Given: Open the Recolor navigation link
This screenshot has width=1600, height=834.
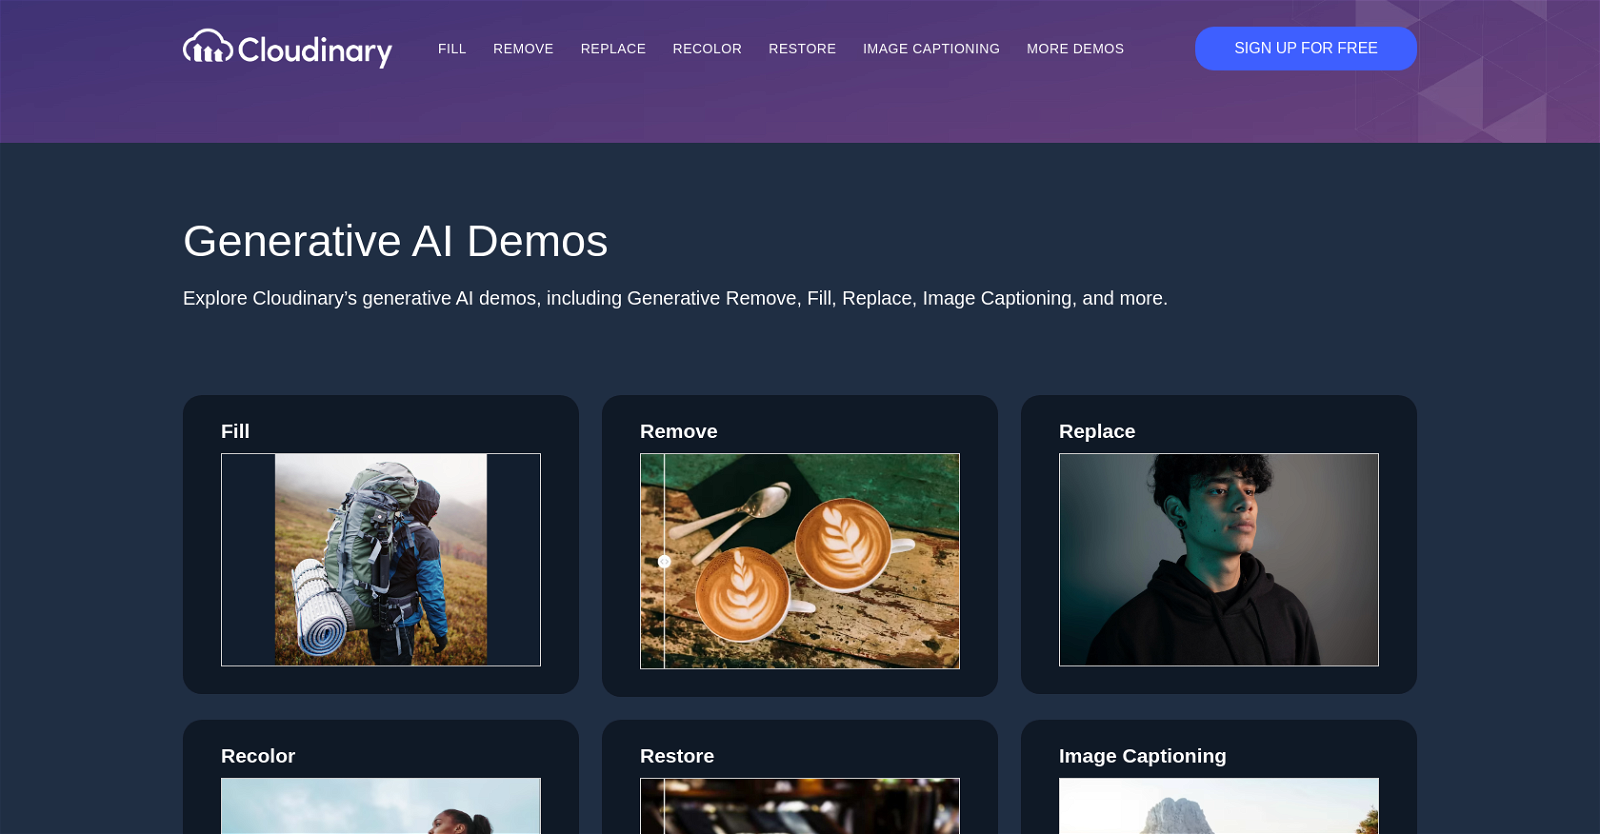Looking at the screenshot, I should click(x=707, y=49).
